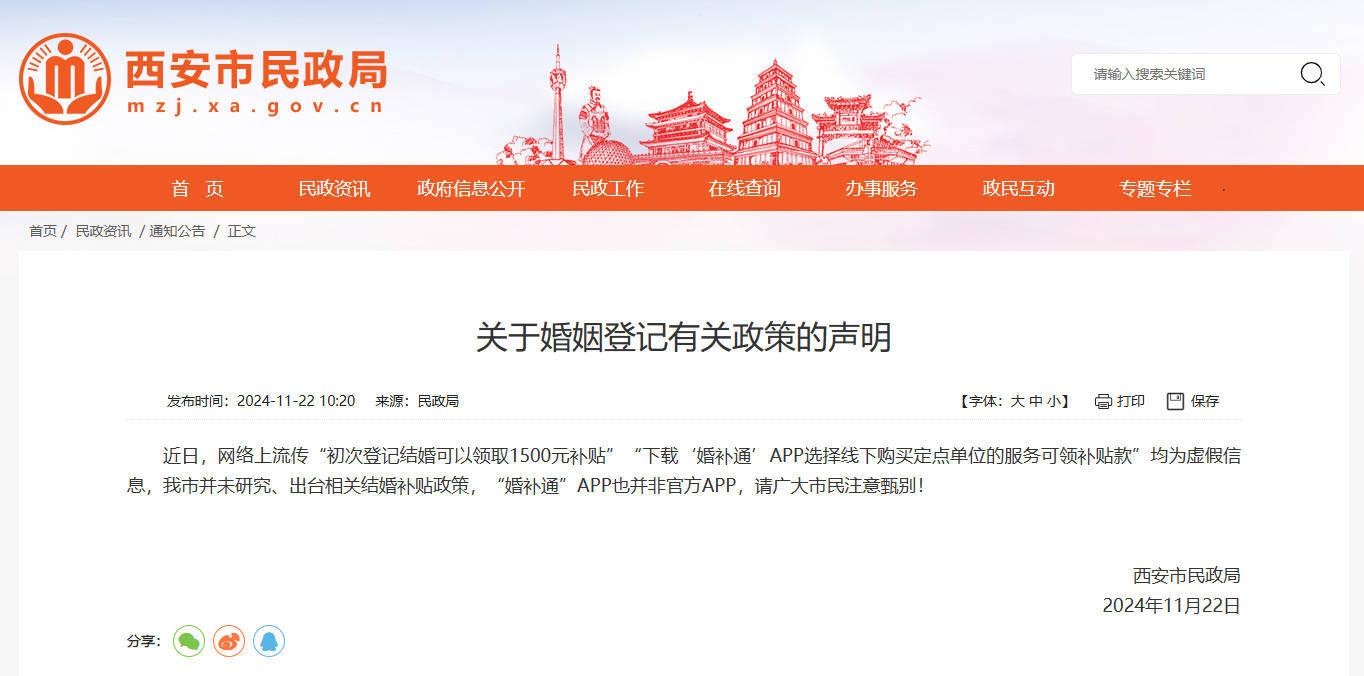Click the search magnifier icon
This screenshot has width=1364, height=676.
point(1311,74)
